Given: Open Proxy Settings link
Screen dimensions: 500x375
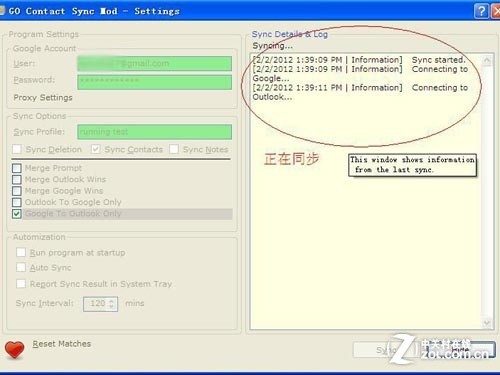Looking at the screenshot, I should click(43, 98).
